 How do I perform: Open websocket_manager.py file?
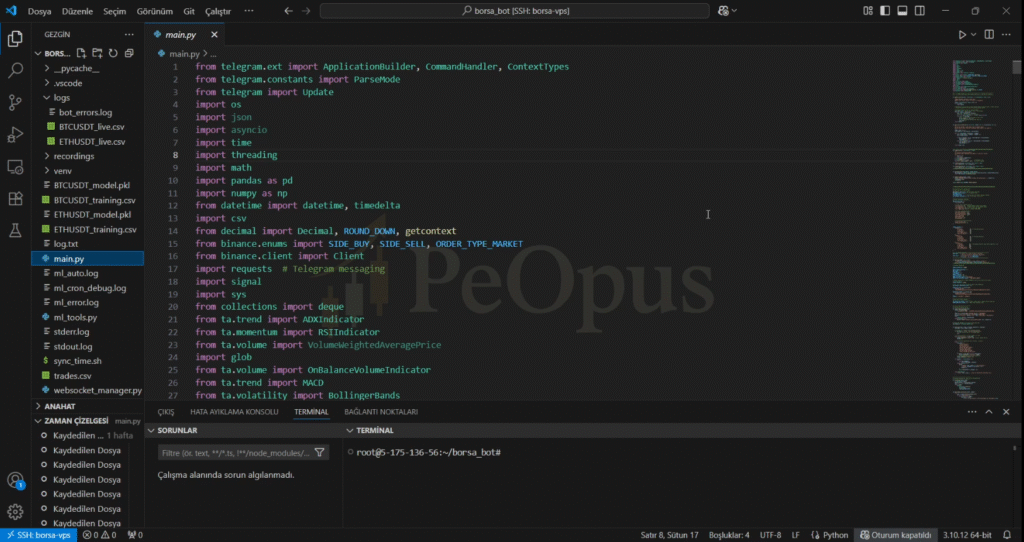(x=97, y=389)
